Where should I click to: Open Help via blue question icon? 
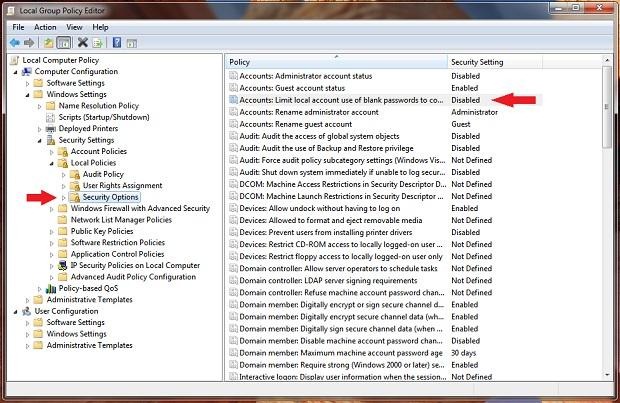117,42
